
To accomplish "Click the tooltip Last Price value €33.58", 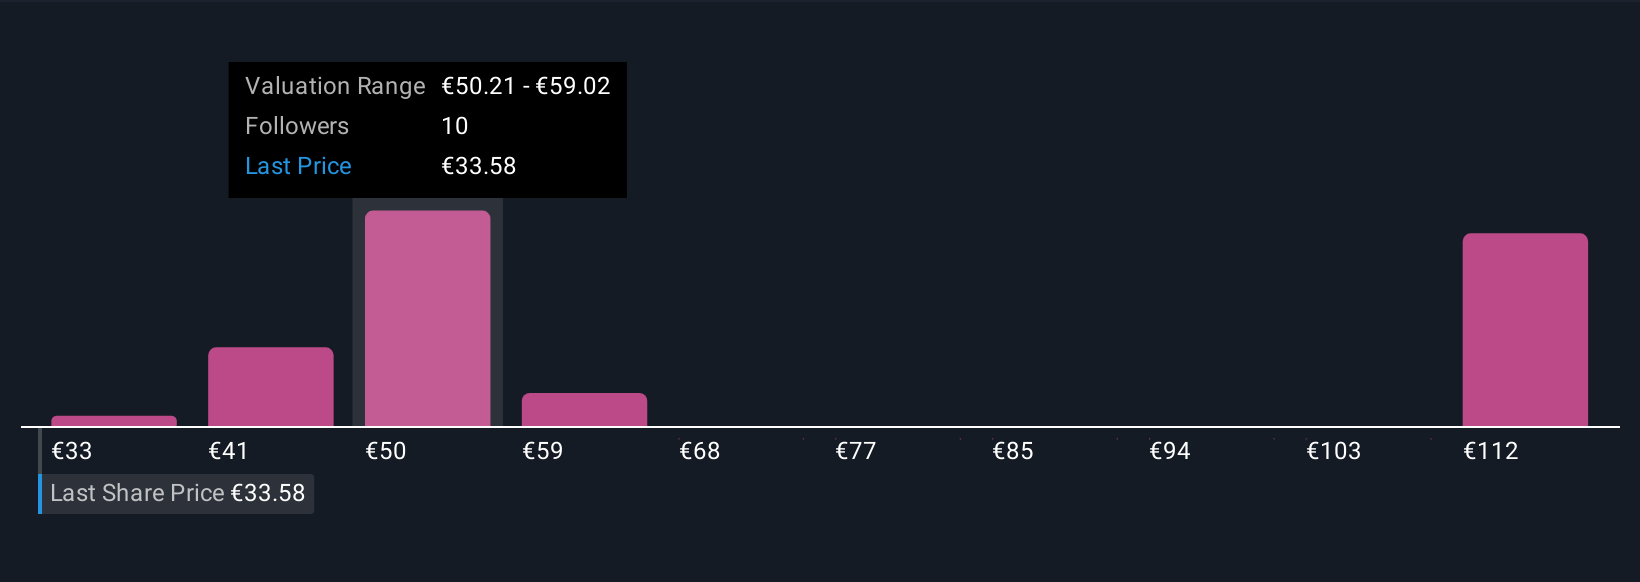I will tap(479, 166).
